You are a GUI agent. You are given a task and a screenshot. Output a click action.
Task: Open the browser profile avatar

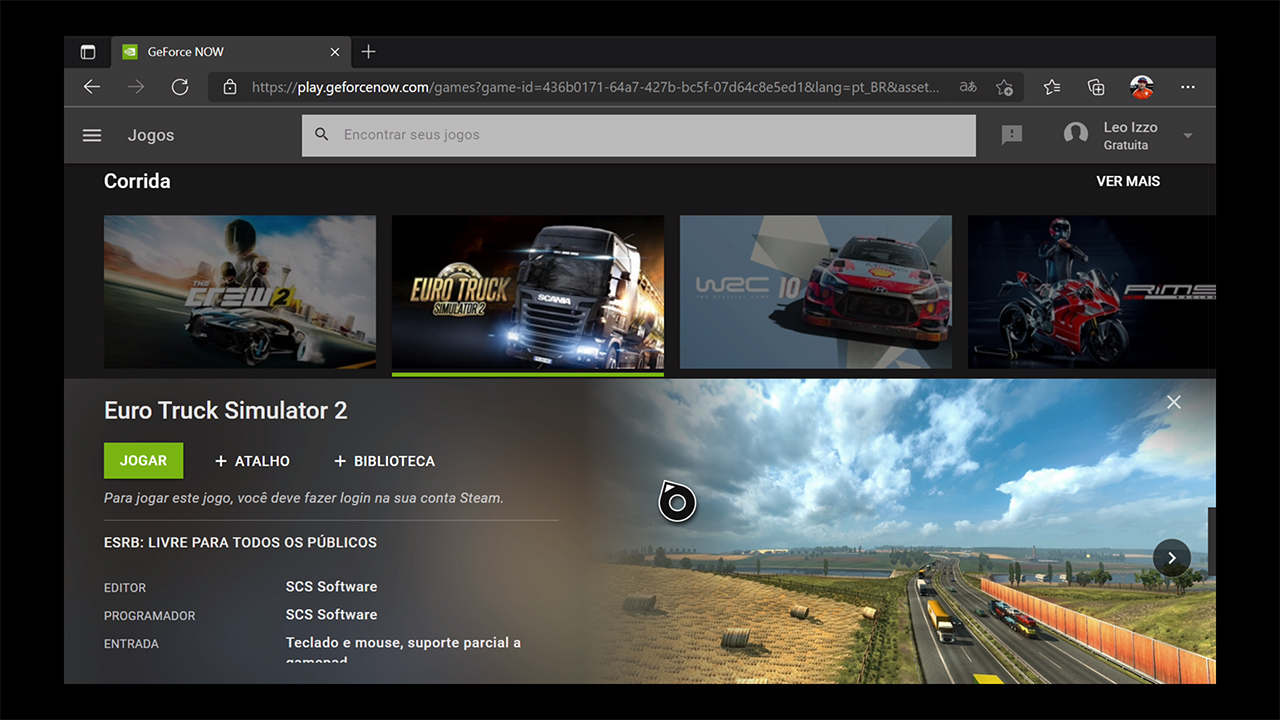click(1141, 87)
